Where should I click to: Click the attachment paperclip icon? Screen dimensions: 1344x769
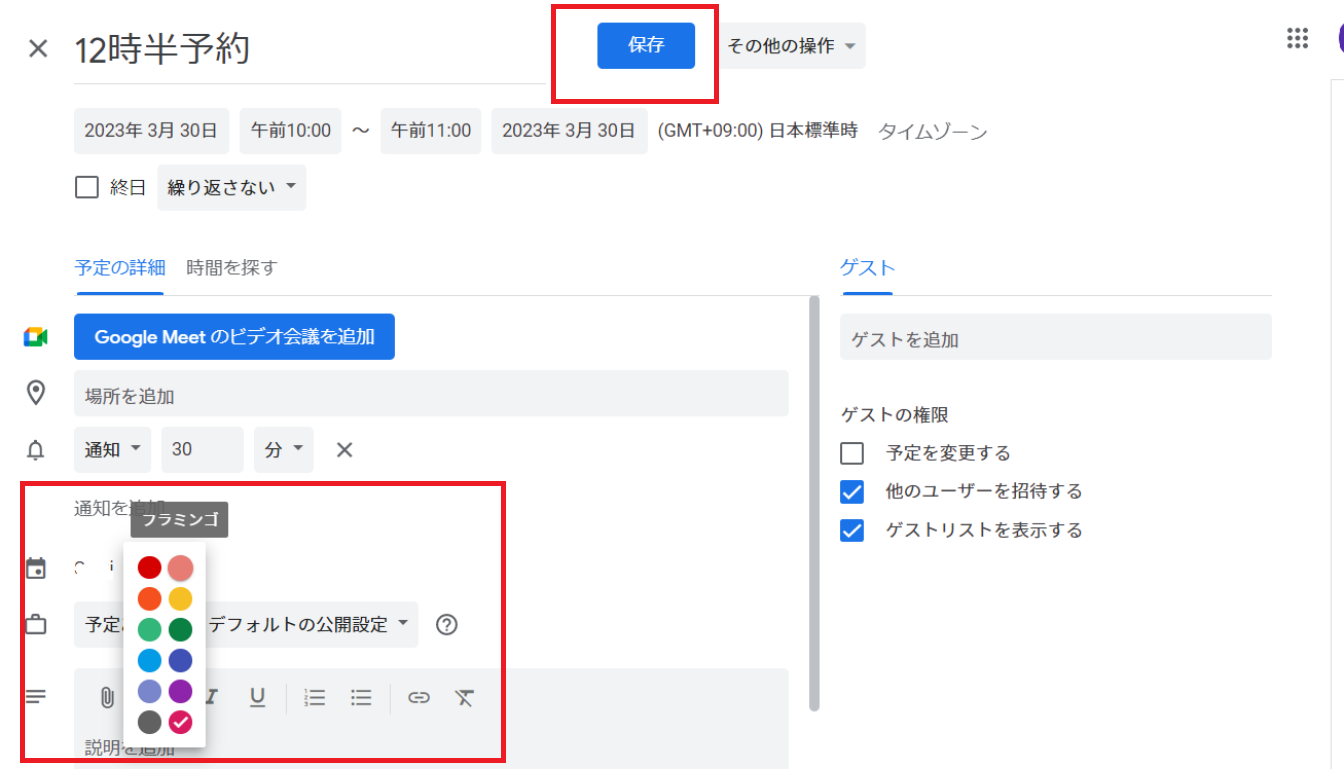(106, 698)
